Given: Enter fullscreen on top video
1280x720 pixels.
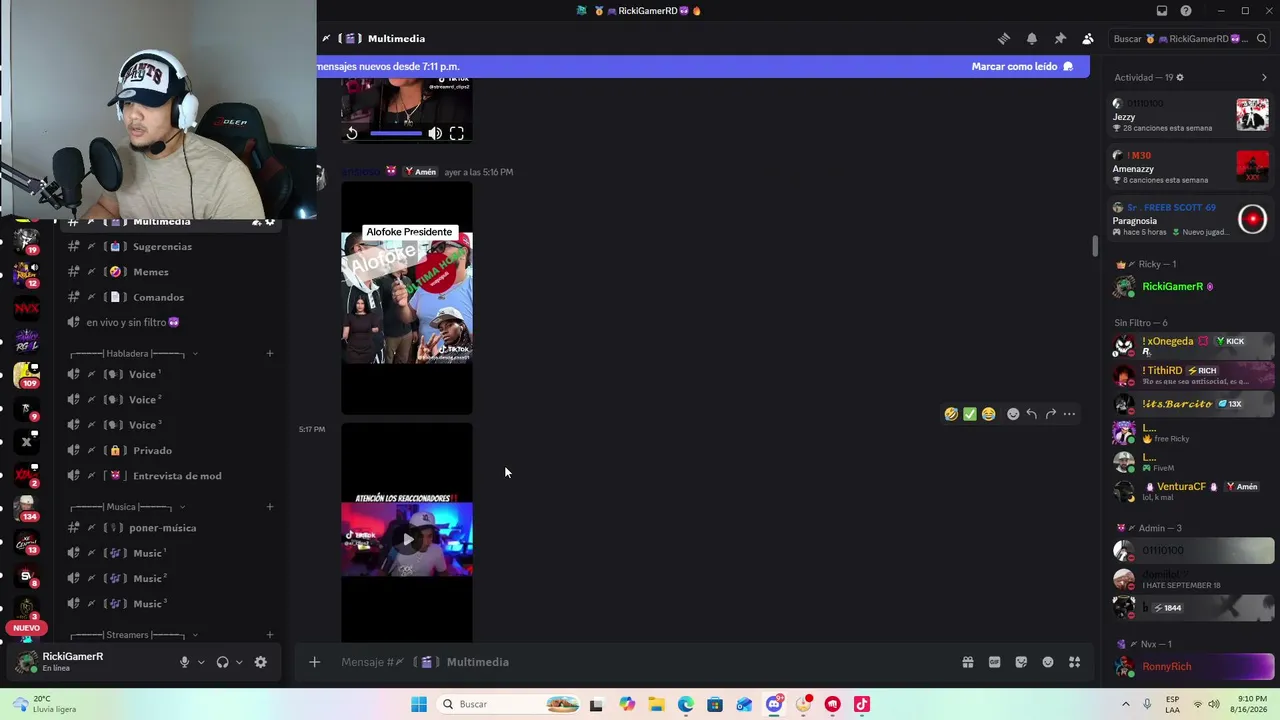Looking at the screenshot, I should click(x=457, y=133).
